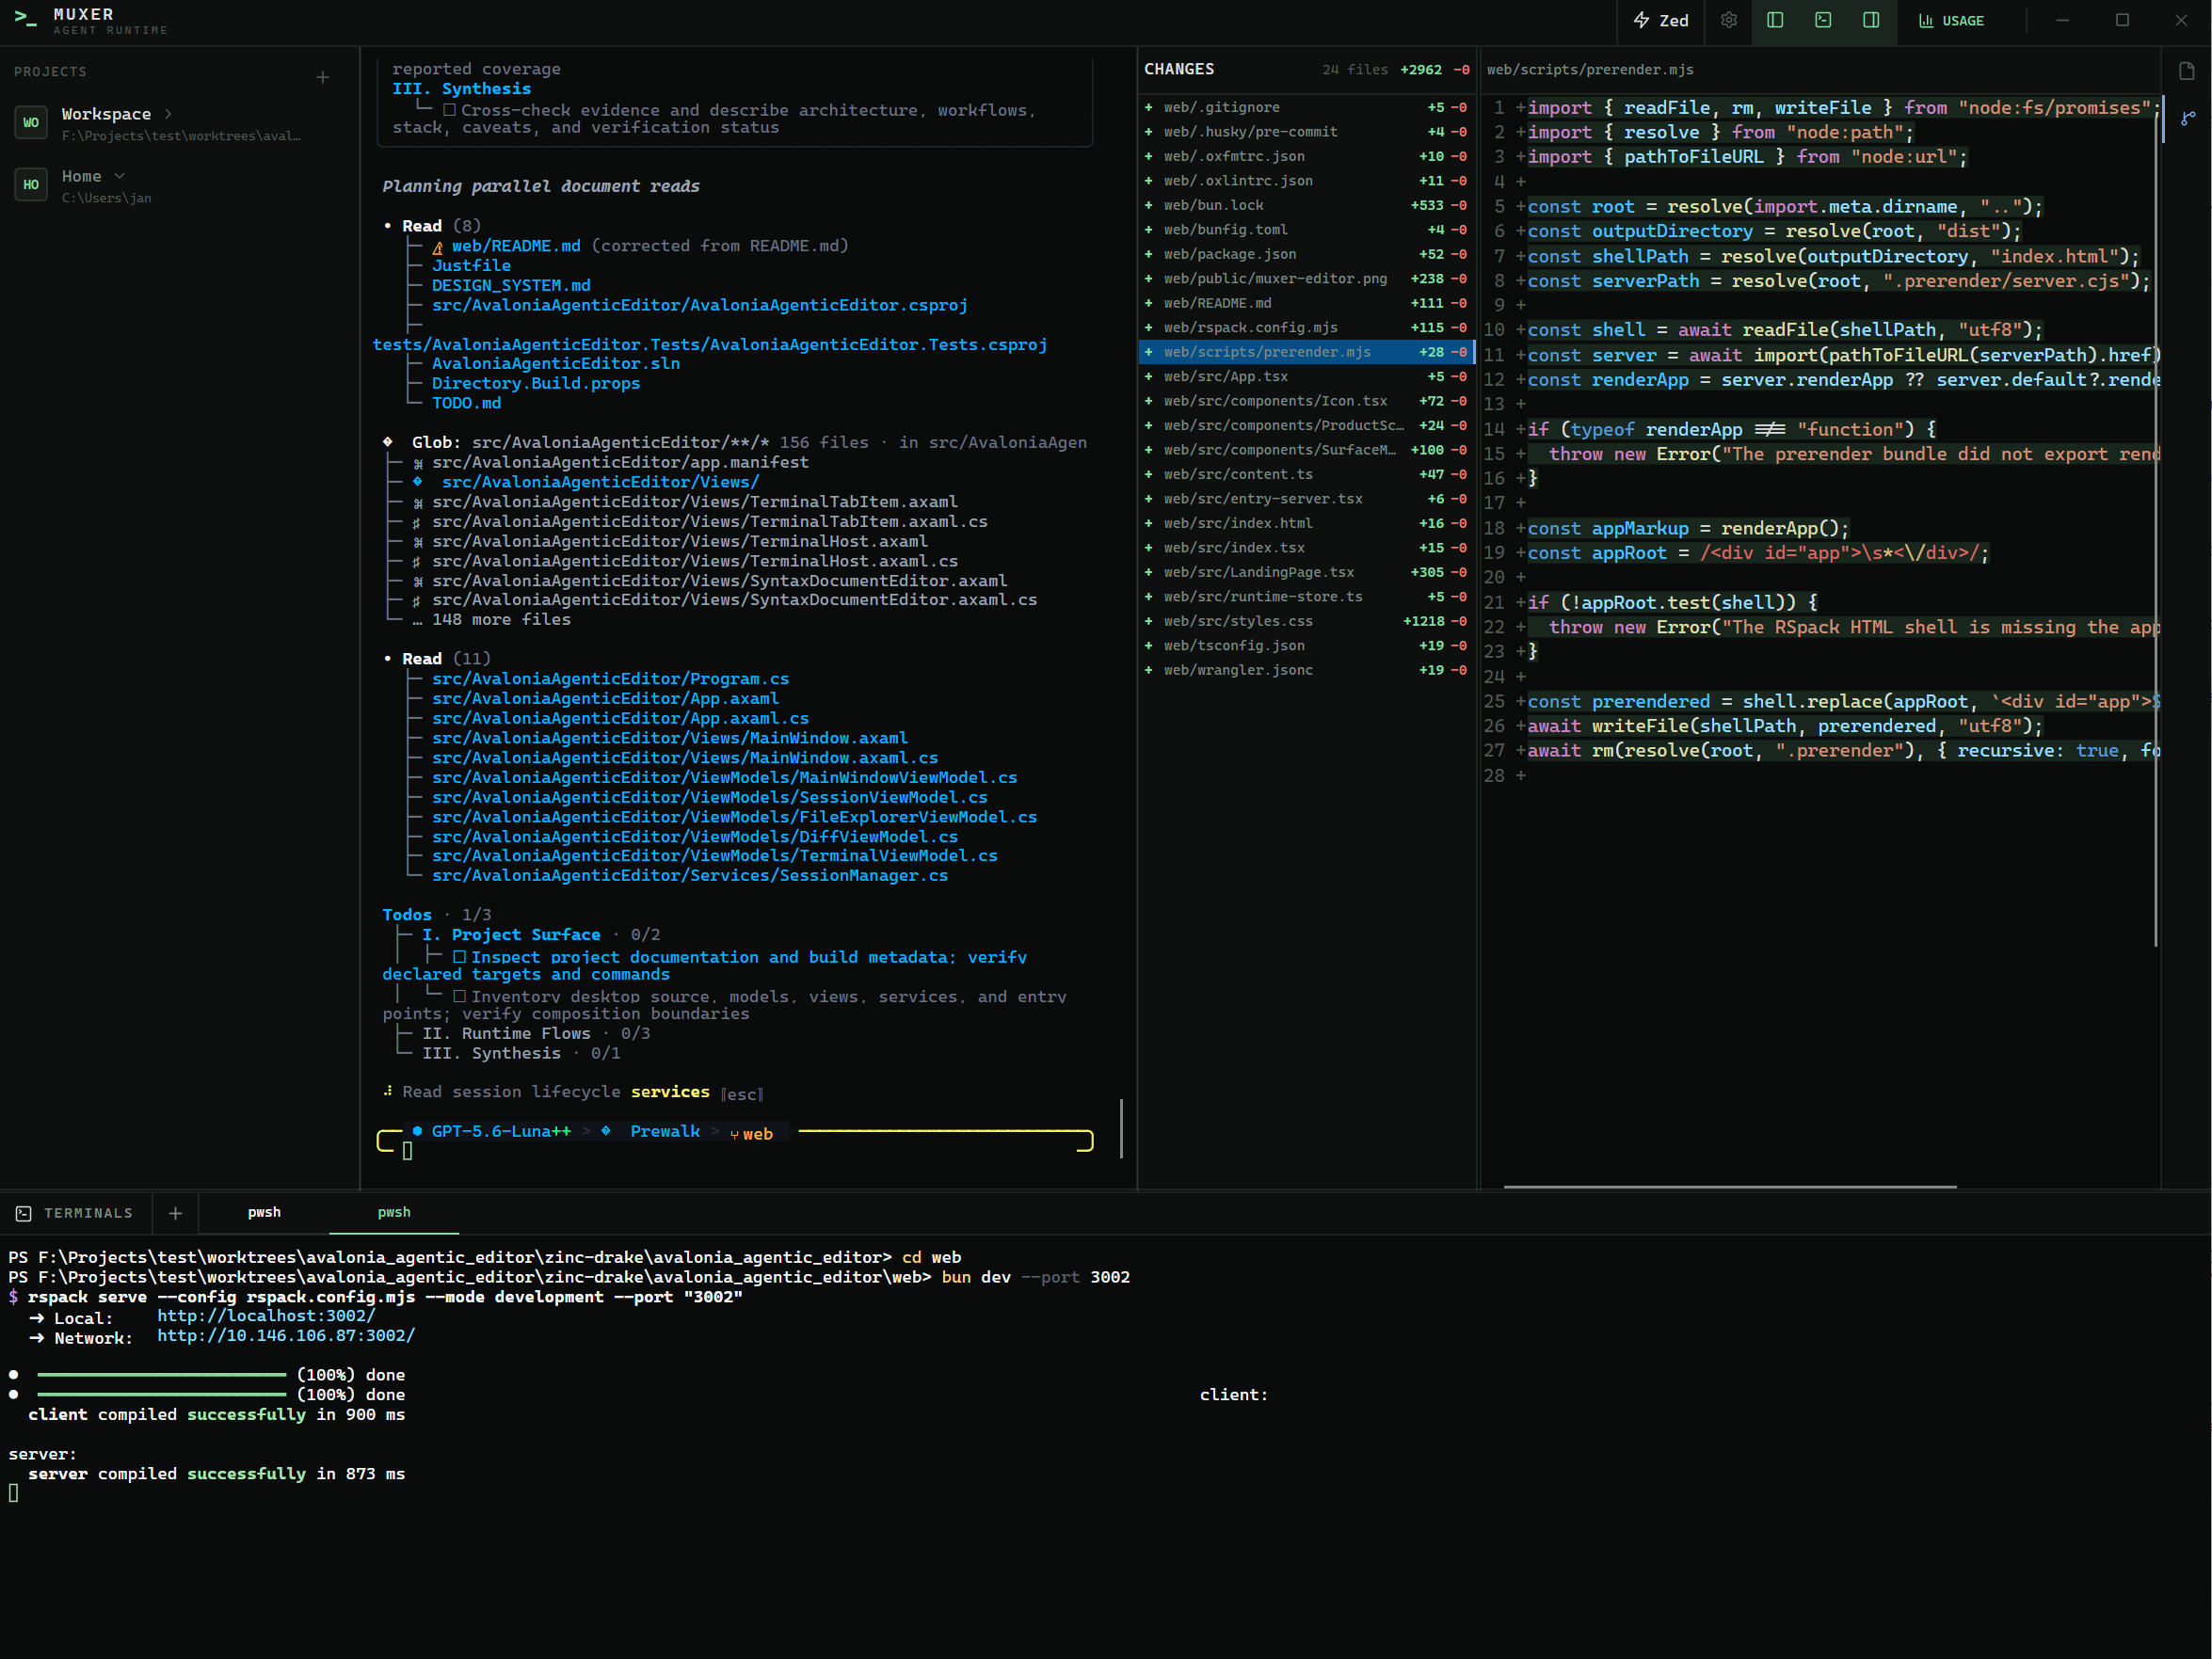This screenshot has height=1659, width=2212.
Task: Select the GPT-5.6-Luna++ model selector
Action: point(500,1132)
